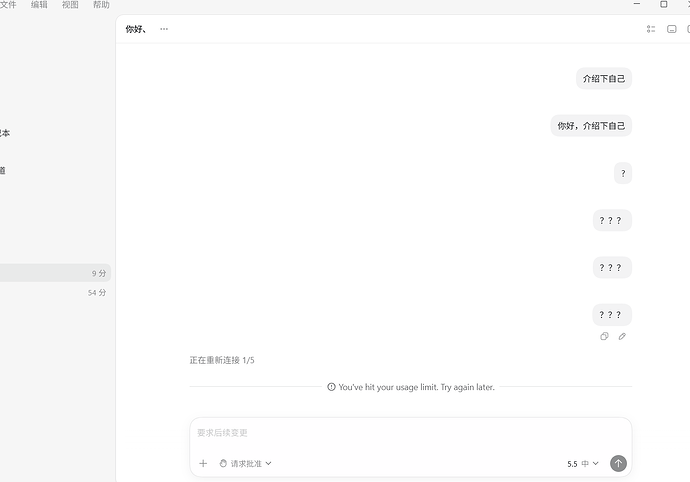Image resolution: width=690 pixels, height=482 pixels.
Task: Select the 你好，介绍下自己 message bubble
Action: pos(591,126)
